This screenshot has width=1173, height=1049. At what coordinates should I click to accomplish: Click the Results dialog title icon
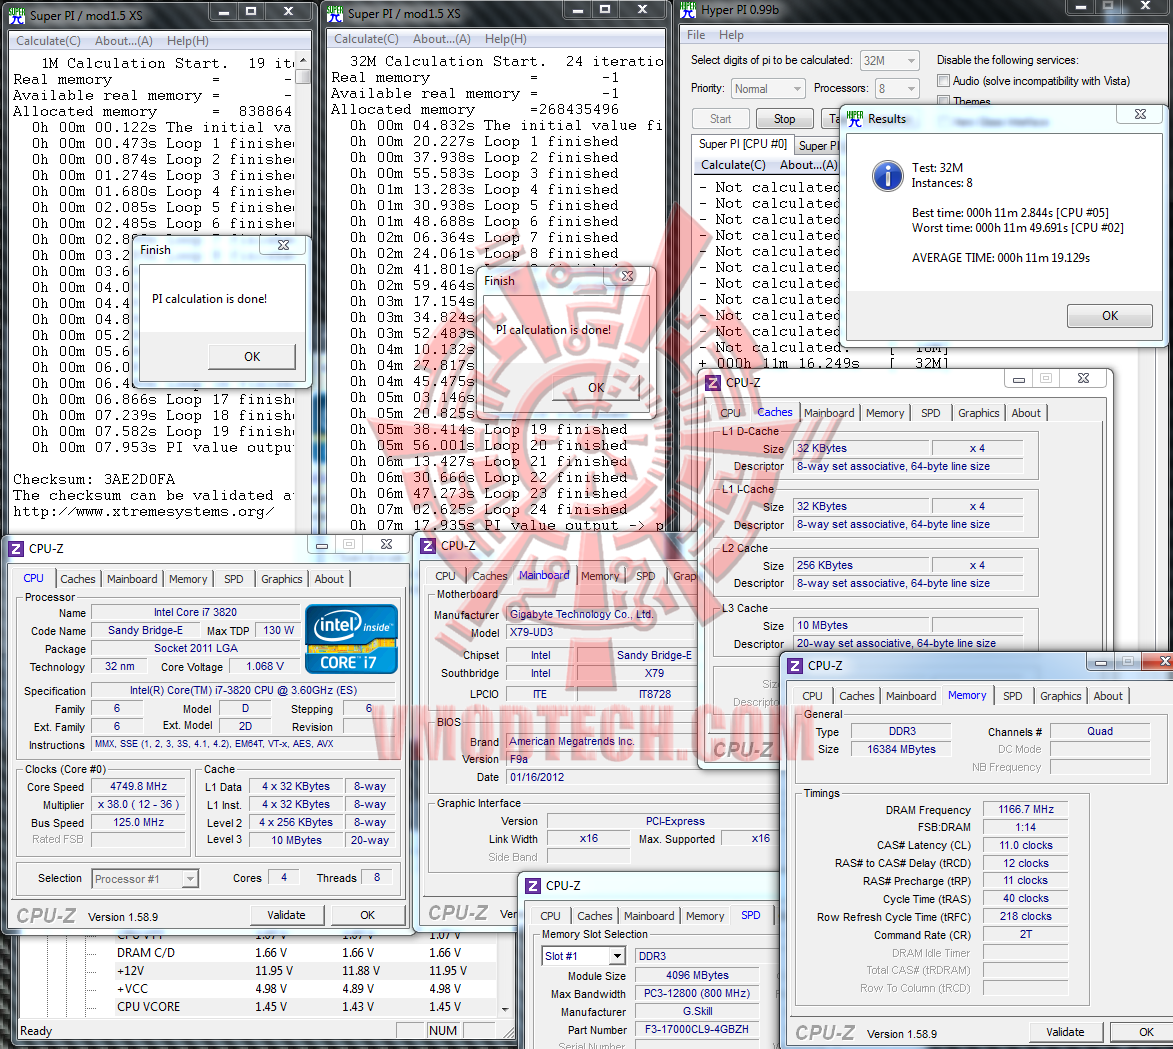click(855, 118)
